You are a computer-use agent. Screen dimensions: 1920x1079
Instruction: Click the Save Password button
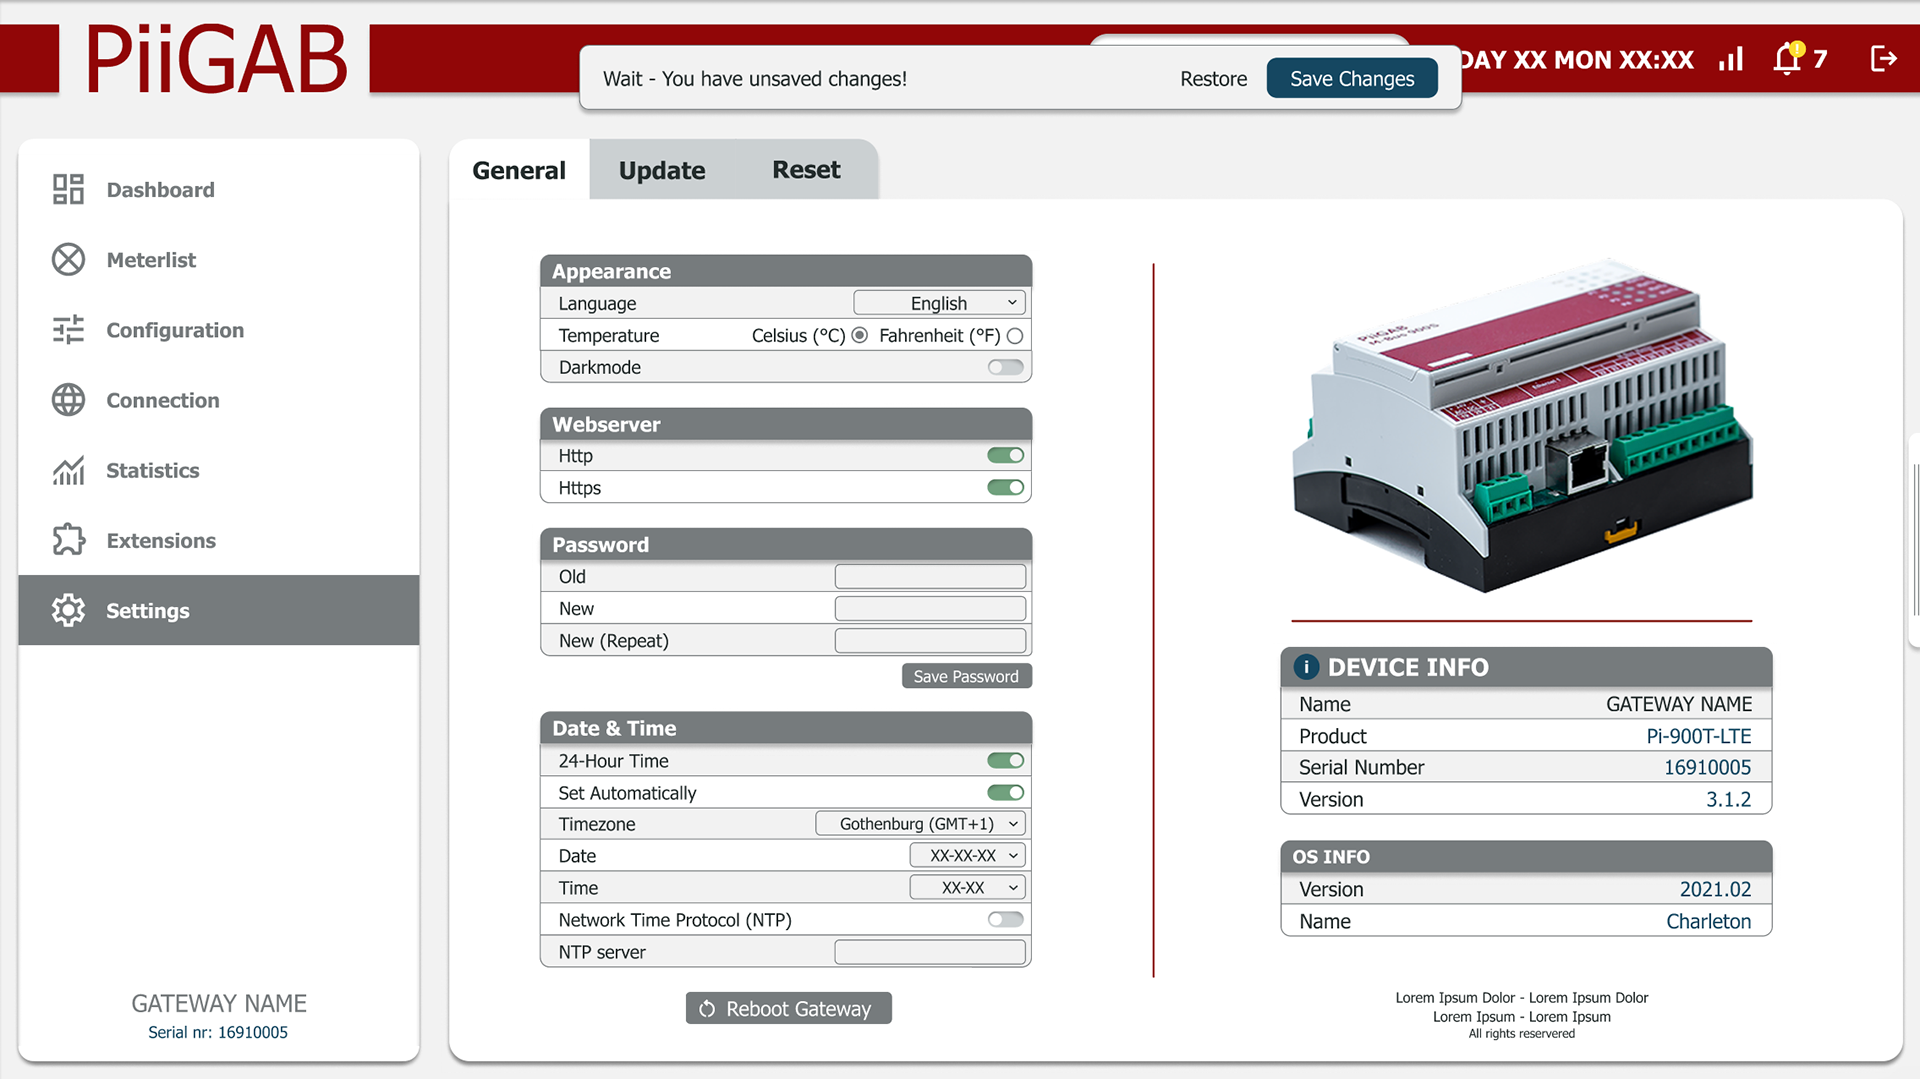click(966, 676)
